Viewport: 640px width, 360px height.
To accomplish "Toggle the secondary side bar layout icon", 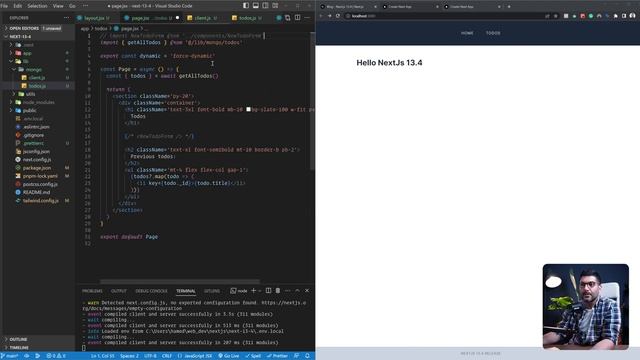I will point(265,6).
